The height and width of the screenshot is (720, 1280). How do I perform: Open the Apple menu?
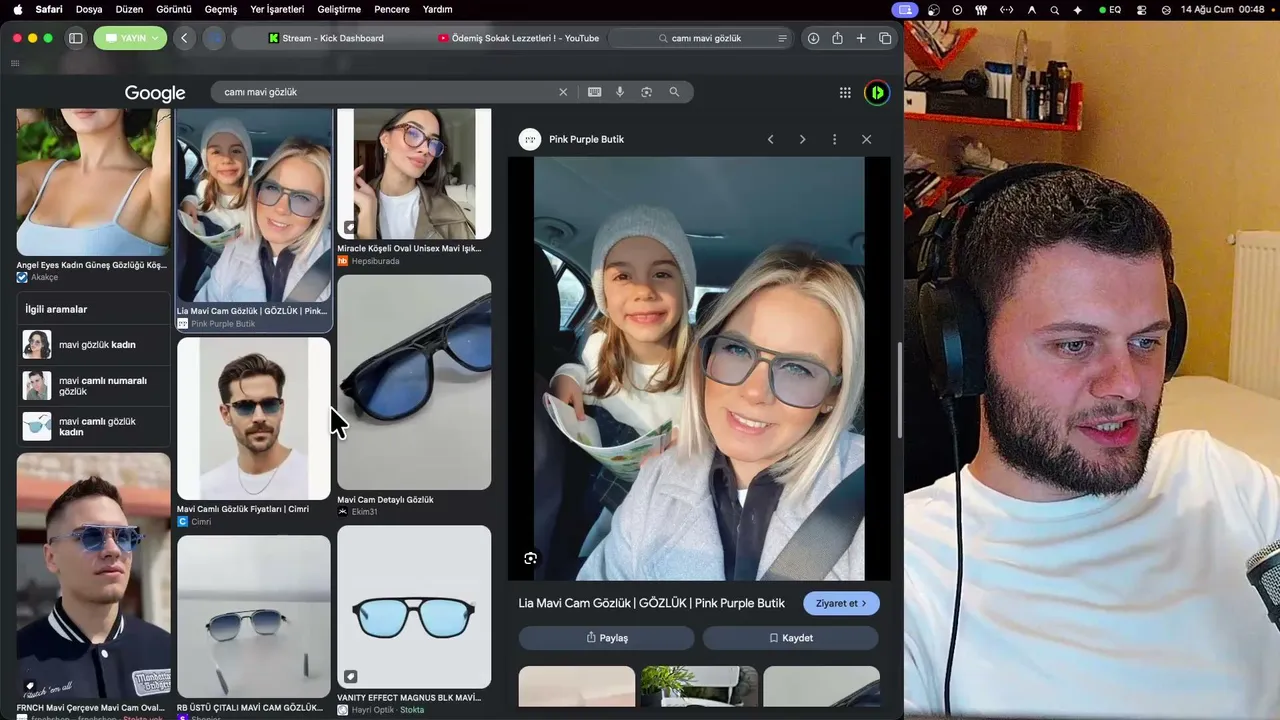point(17,9)
